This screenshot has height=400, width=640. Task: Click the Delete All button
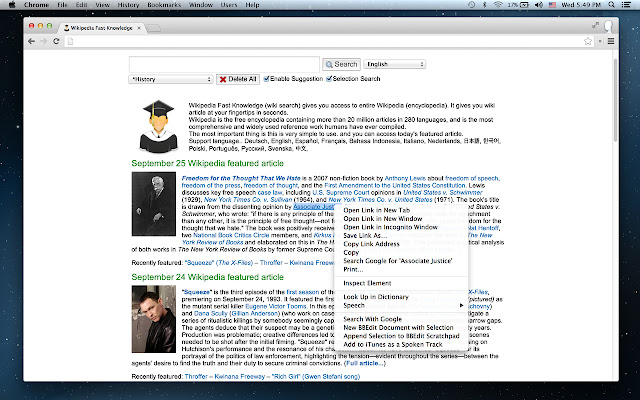[x=238, y=79]
